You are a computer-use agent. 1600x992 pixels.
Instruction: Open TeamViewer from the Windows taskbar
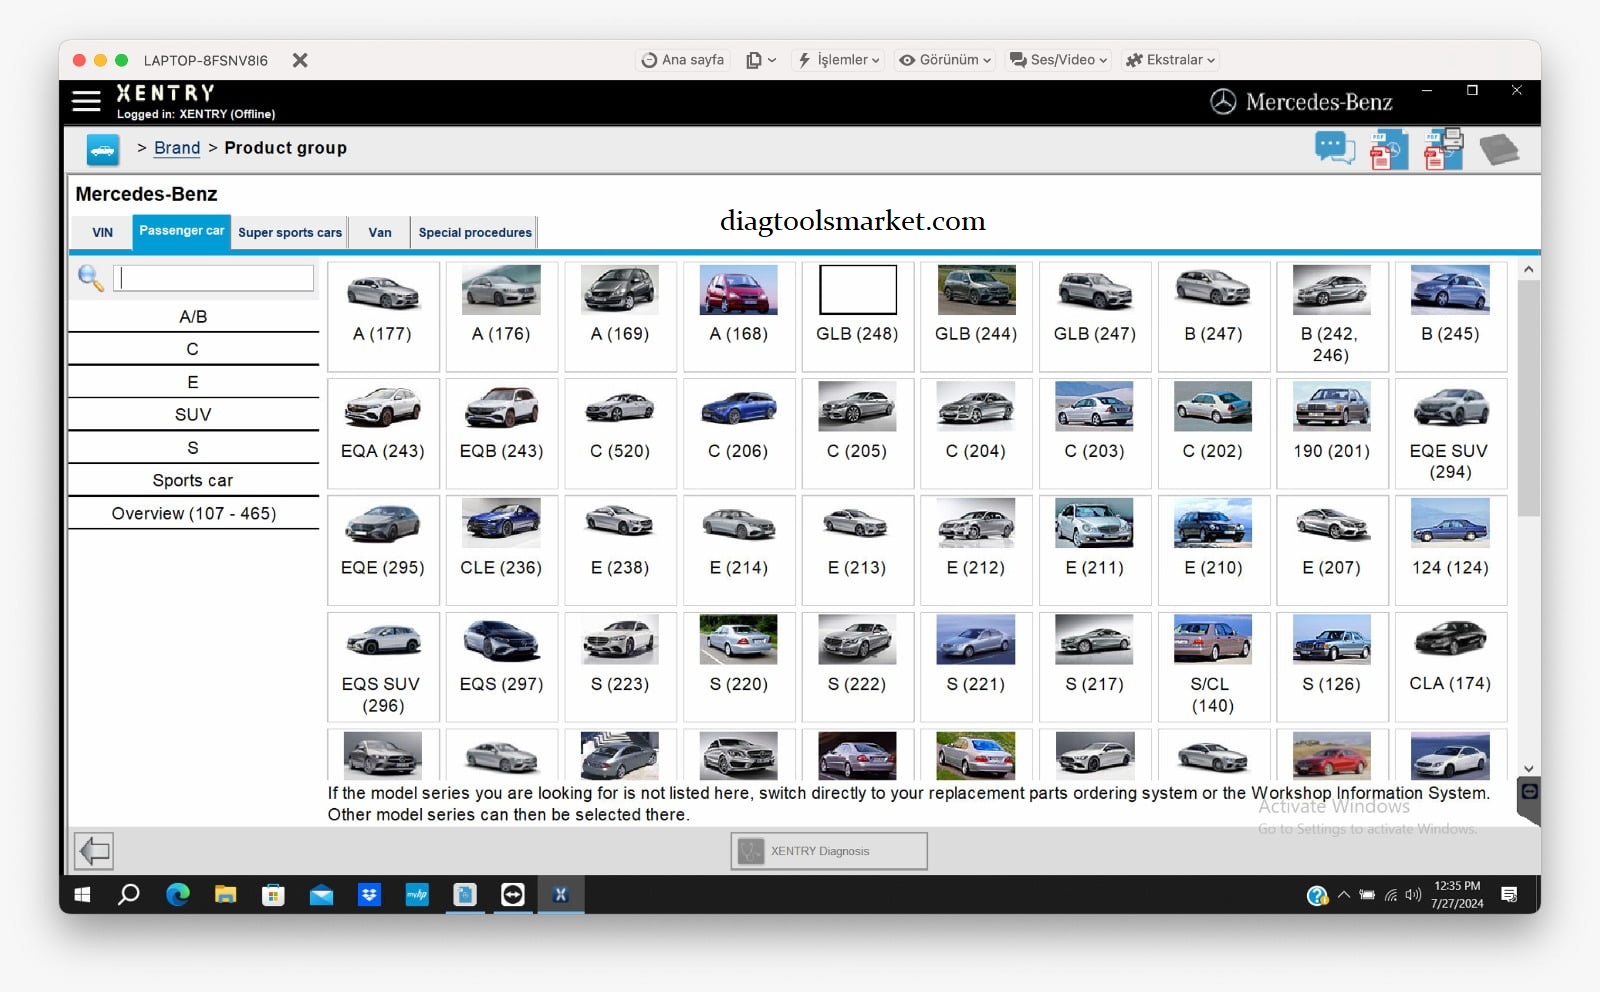[x=513, y=895]
